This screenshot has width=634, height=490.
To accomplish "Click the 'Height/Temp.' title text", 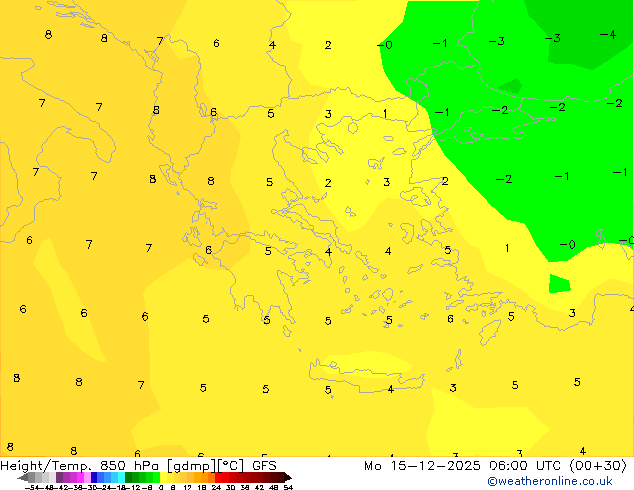I will tap(47, 466).
